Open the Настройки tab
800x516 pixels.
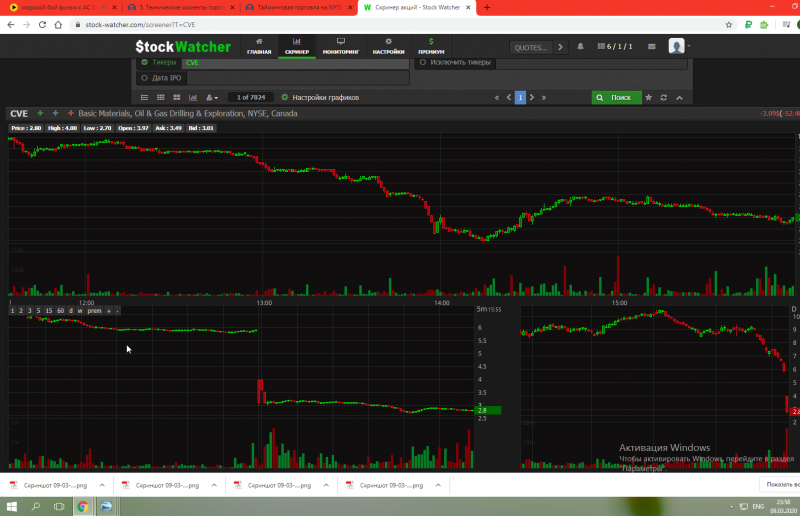coord(388,46)
